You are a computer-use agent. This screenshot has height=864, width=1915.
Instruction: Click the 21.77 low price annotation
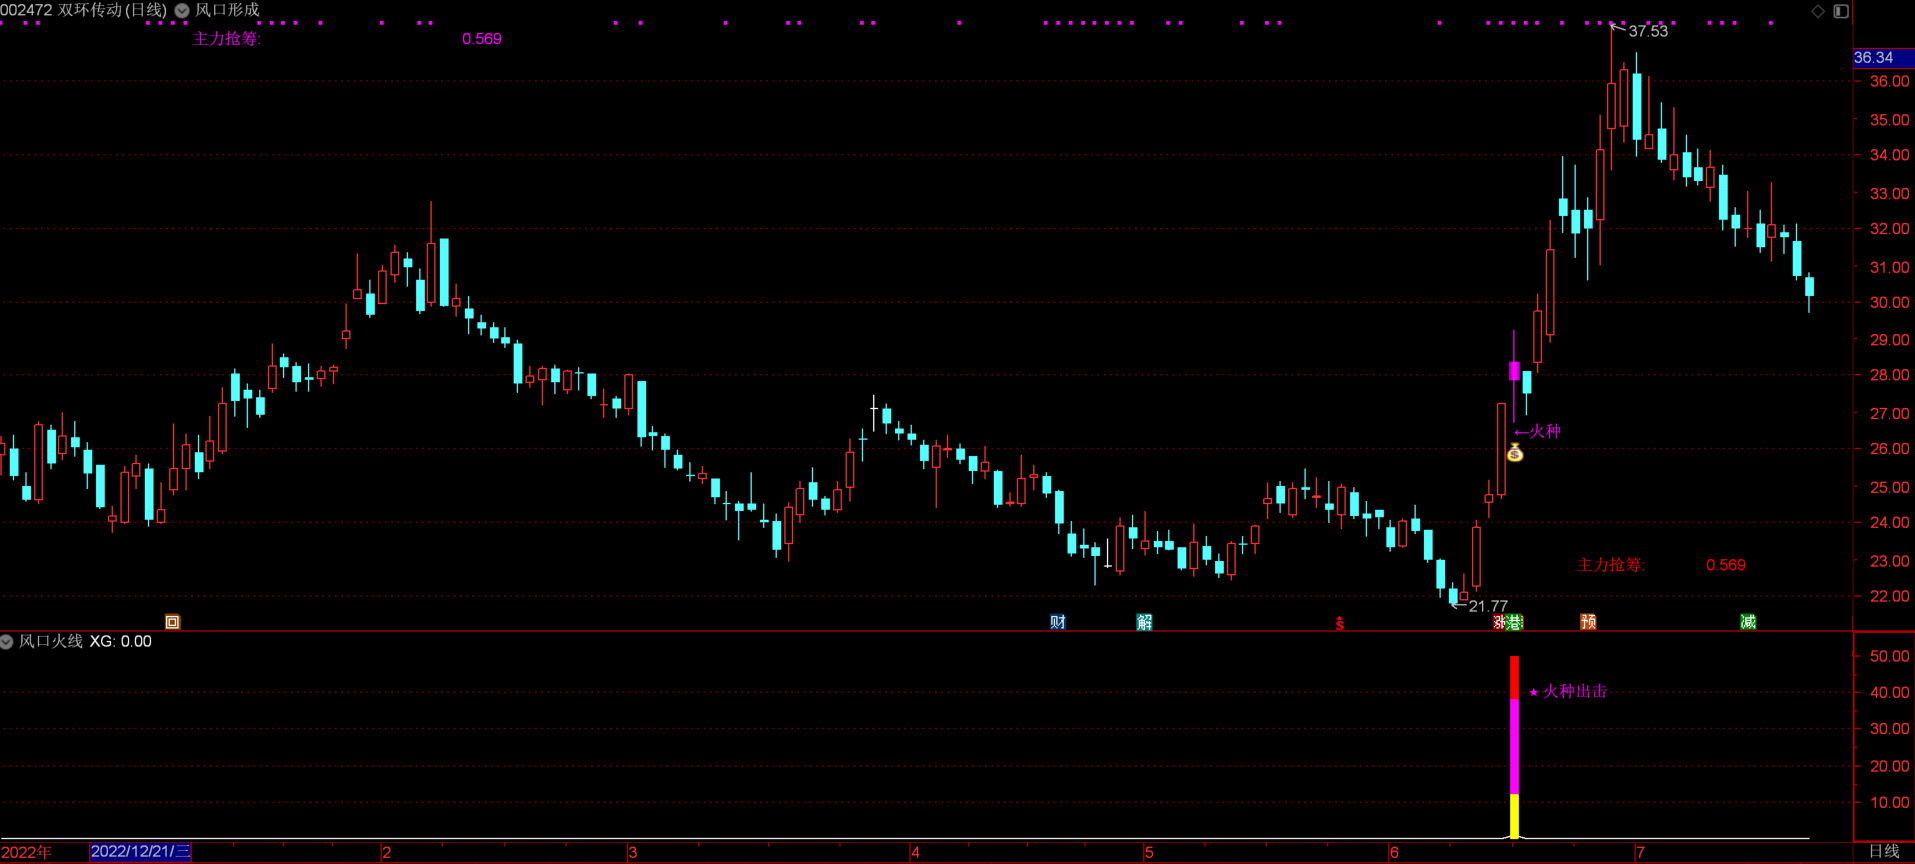(1488, 606)
